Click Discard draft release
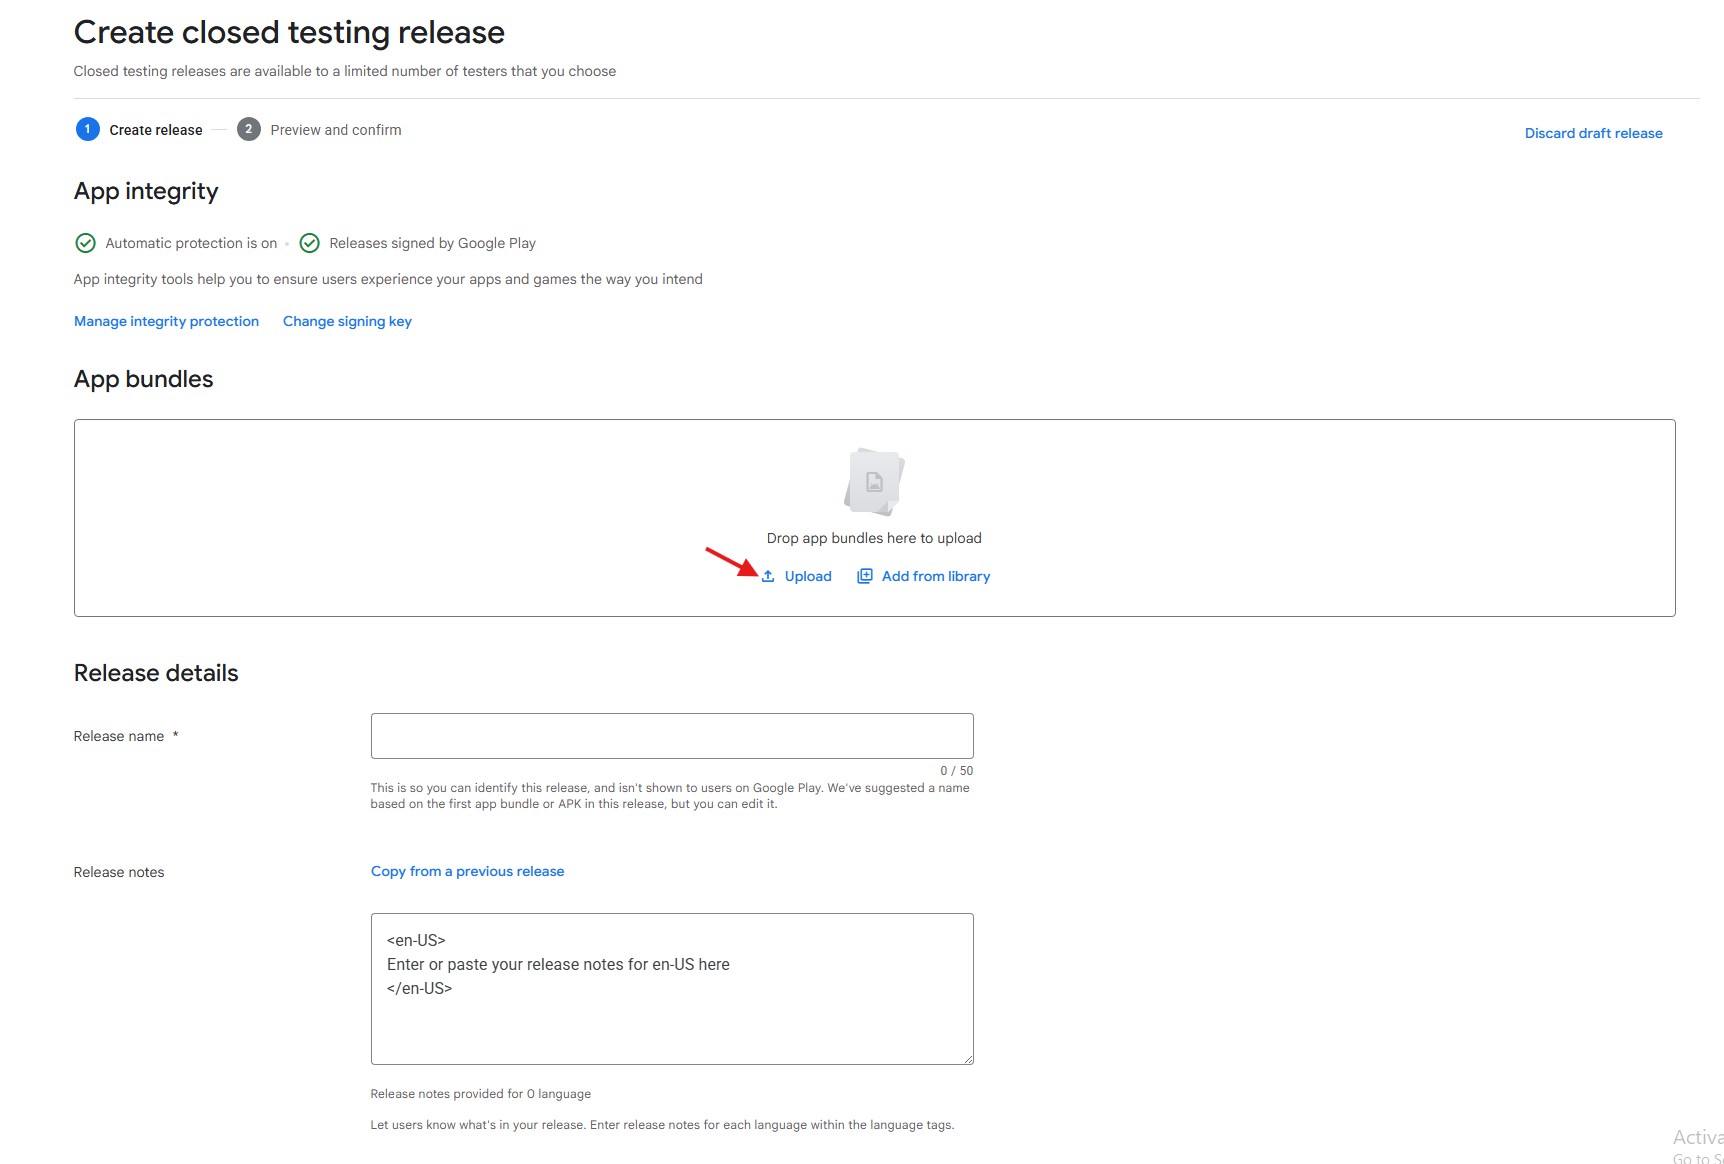 (x=1593, y=133)
